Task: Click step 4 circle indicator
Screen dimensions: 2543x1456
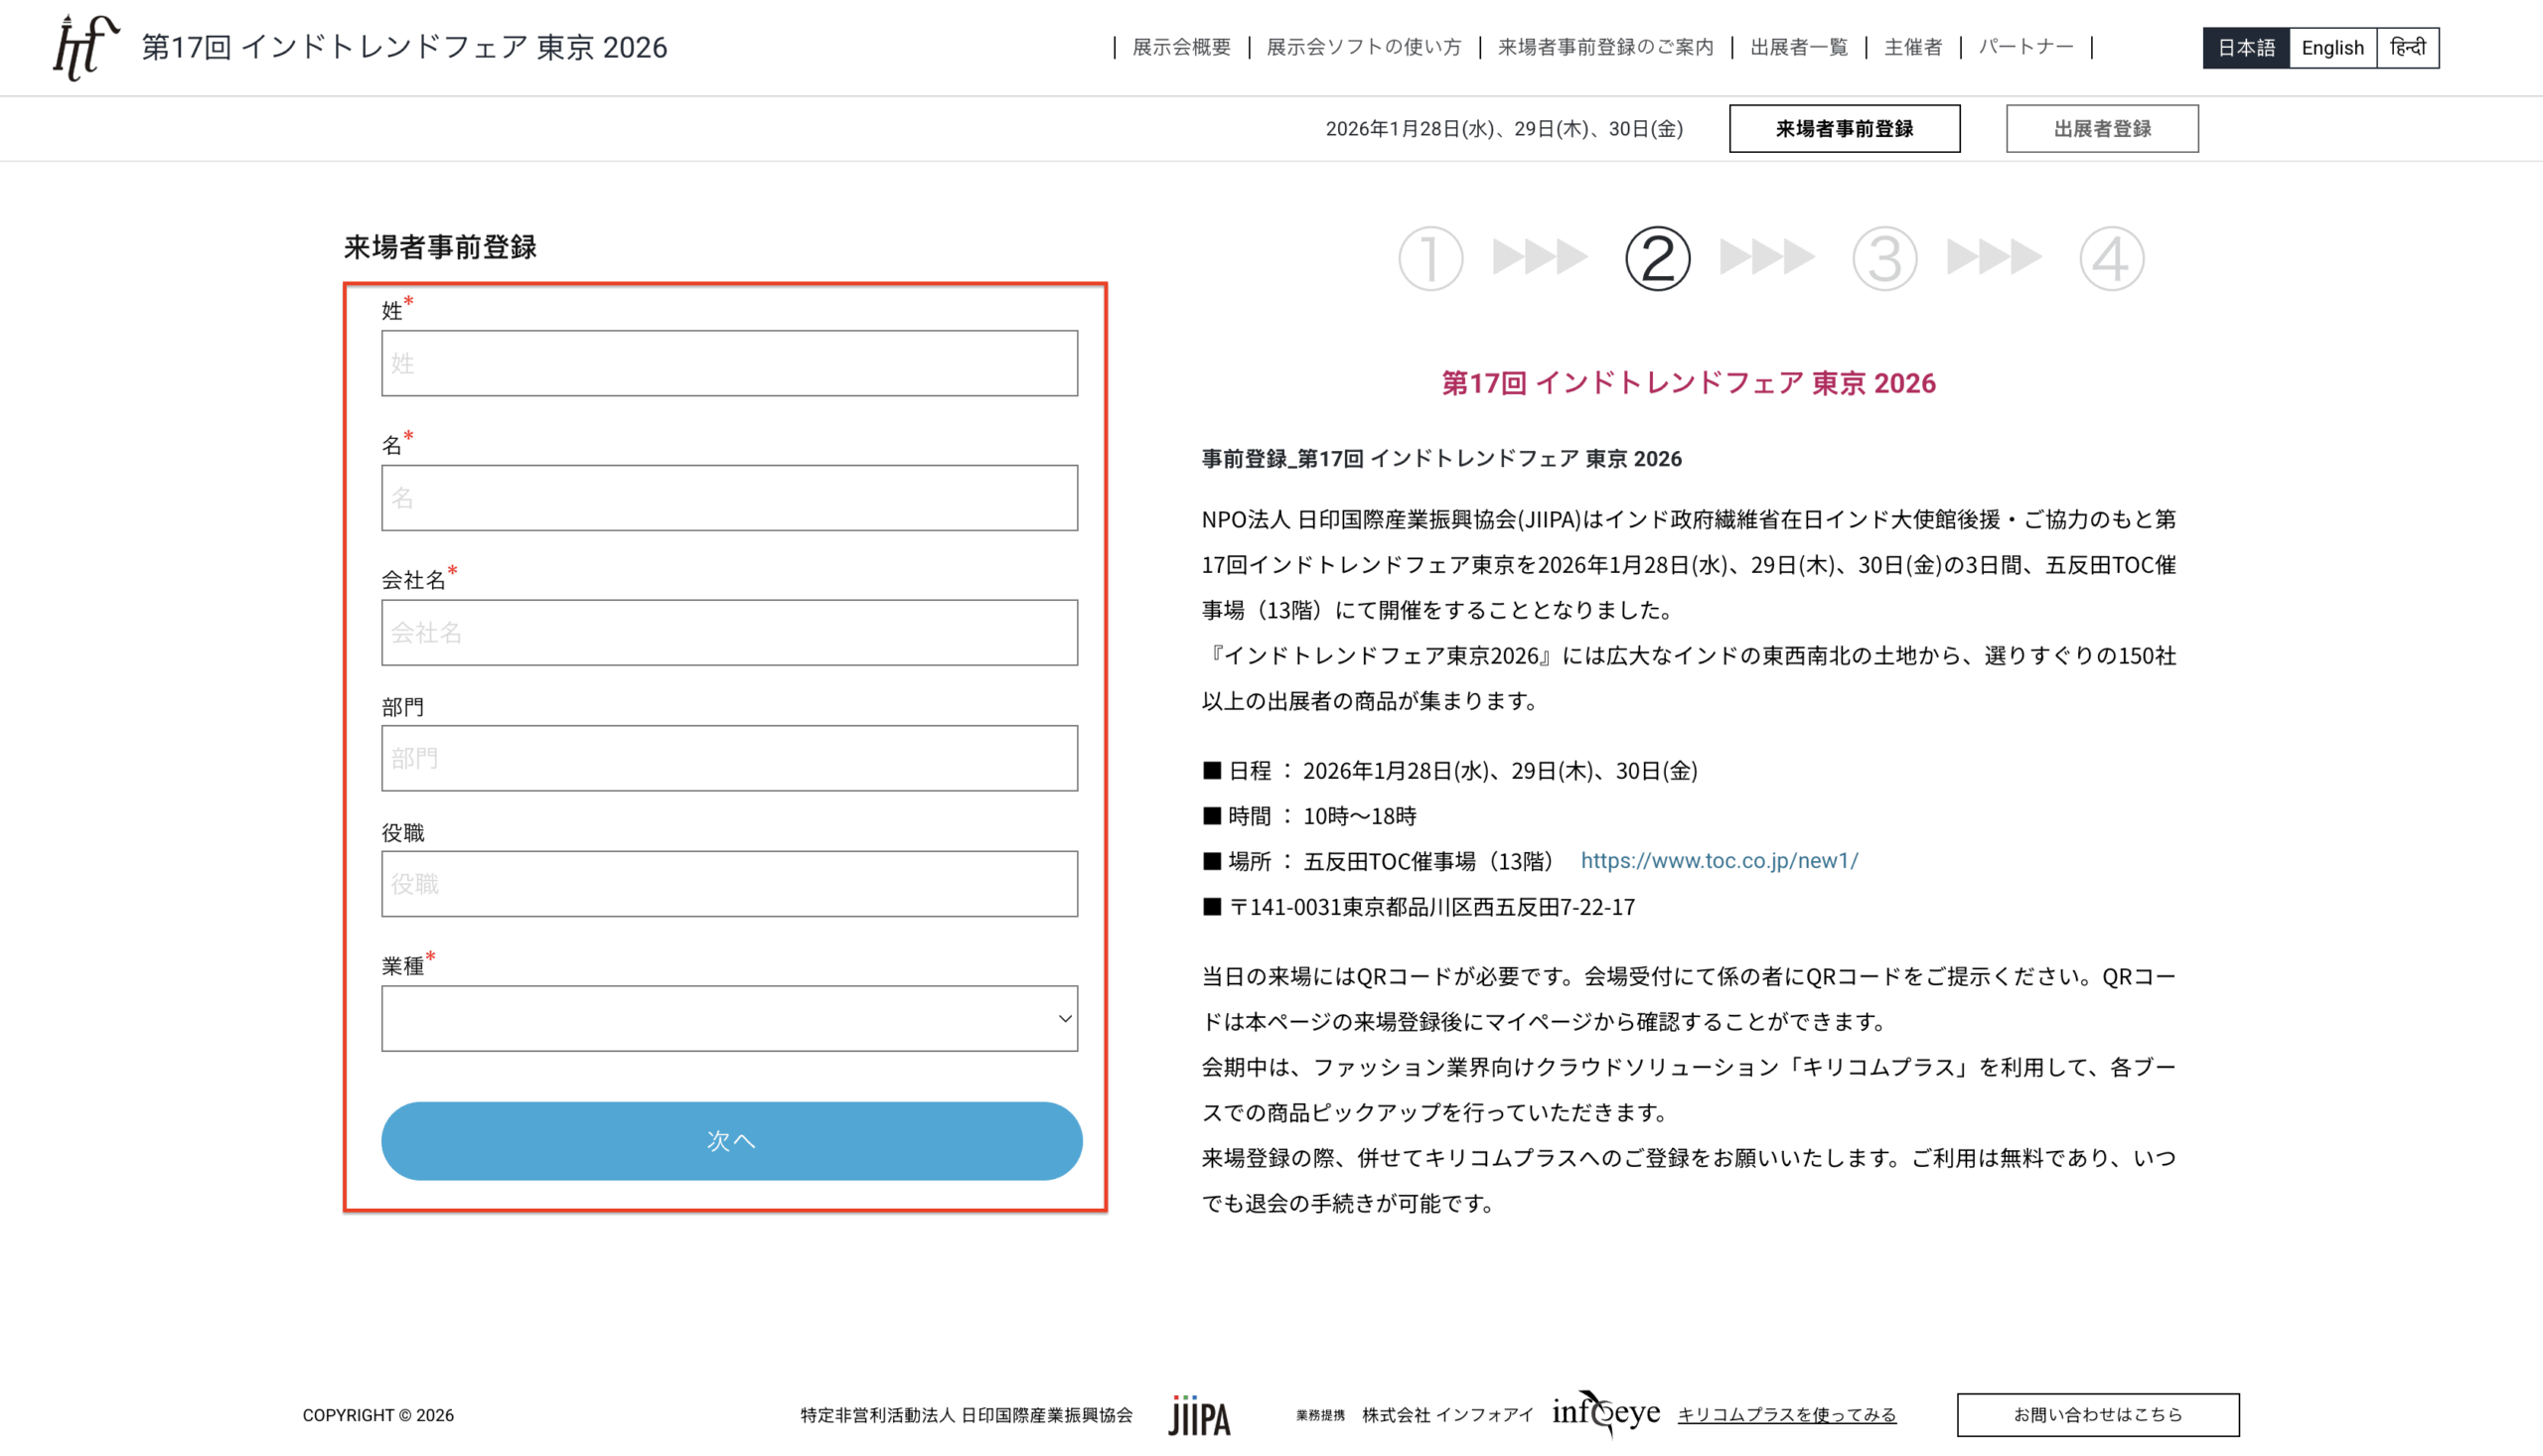Action: (x=2111, y=259)
